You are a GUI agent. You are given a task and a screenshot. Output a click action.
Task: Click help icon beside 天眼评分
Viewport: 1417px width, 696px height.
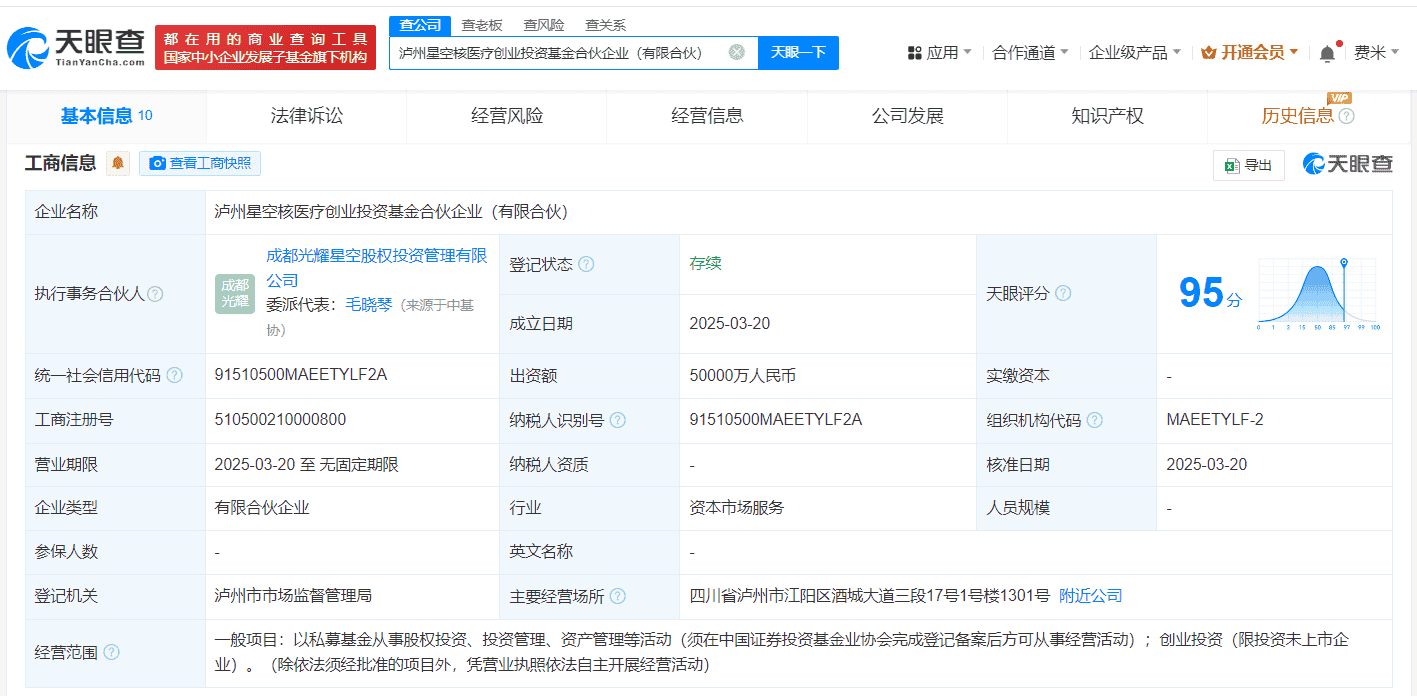(1063, 293)
